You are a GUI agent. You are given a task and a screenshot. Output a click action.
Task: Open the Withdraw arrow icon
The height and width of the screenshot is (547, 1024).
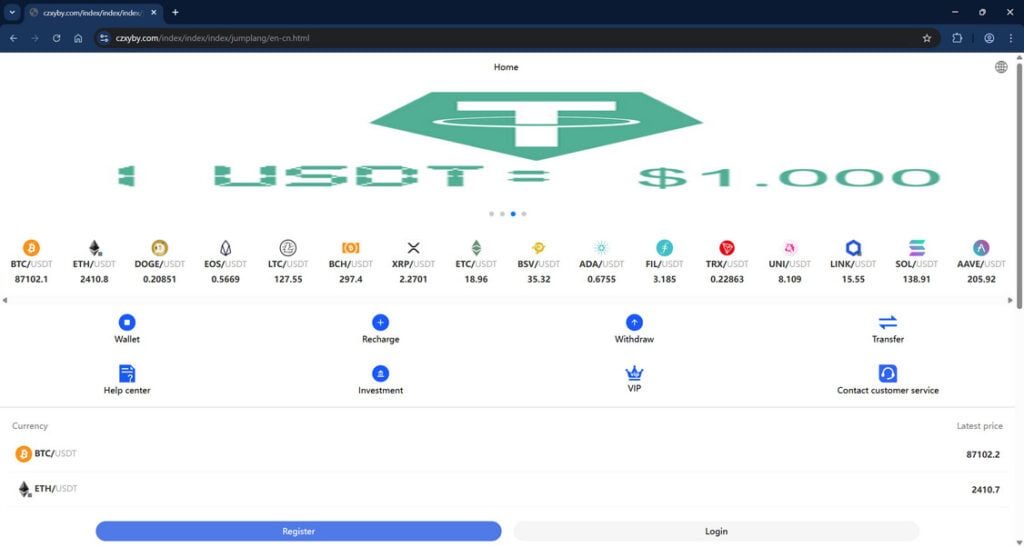click(634, 322)
